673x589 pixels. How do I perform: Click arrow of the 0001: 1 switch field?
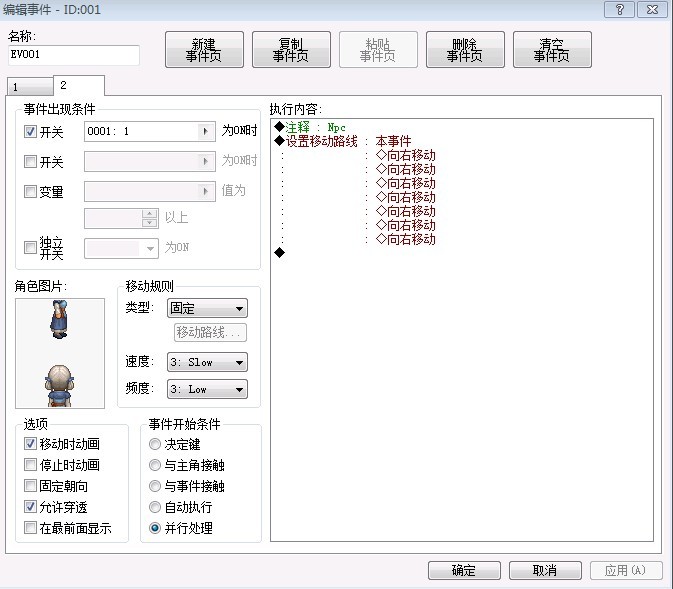pyautogui.click(x=206, y=131)
